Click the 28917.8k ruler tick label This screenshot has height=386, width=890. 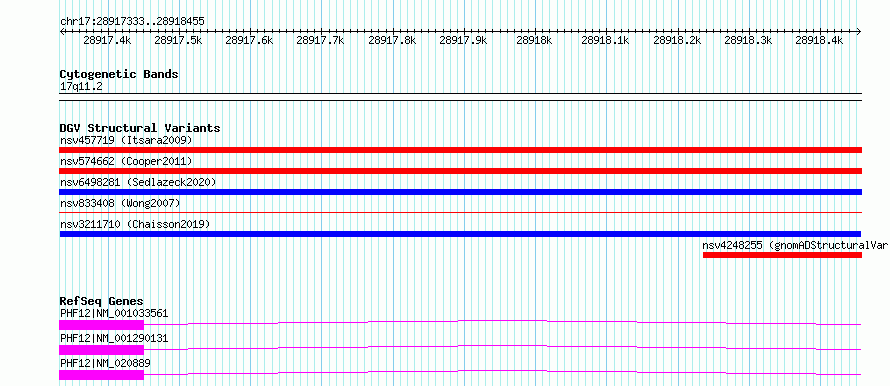[x=392, y=40]
